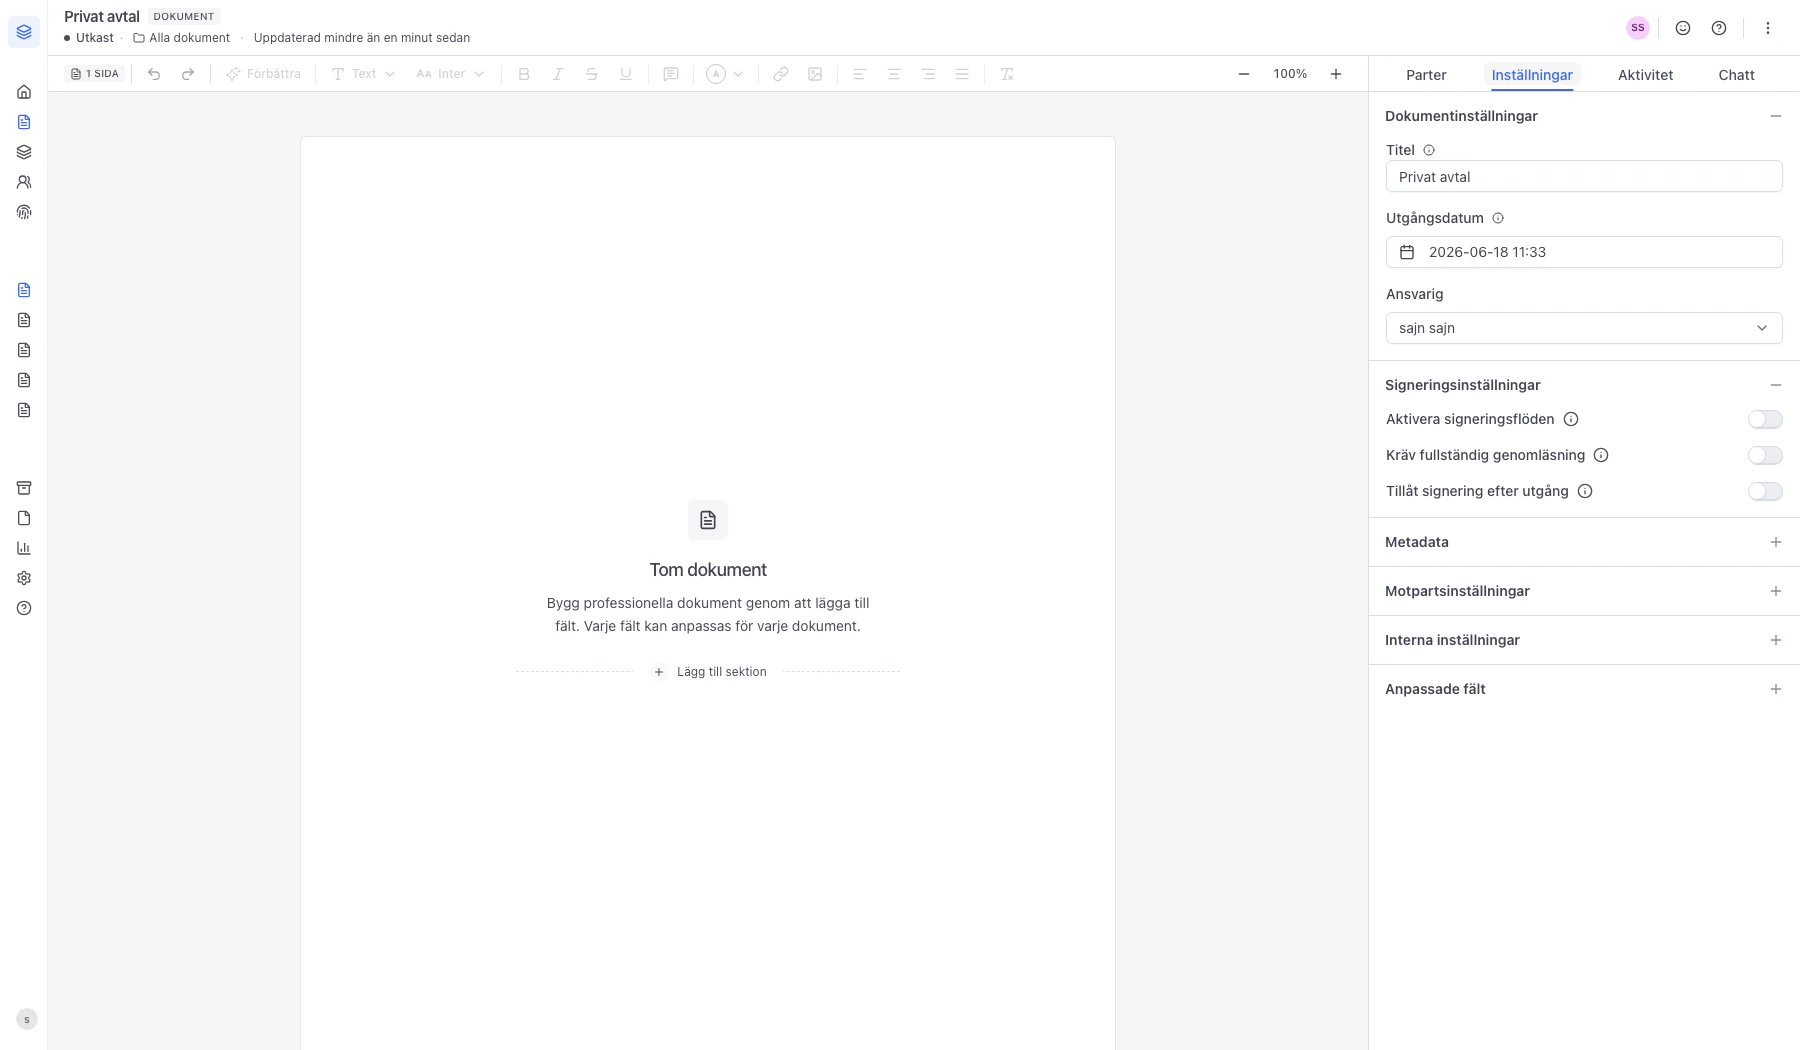Image resolution: width=1800 pixels, height=1050 pixels.
Task: Toggle strikethrough formatting
Action: point(592,74)
